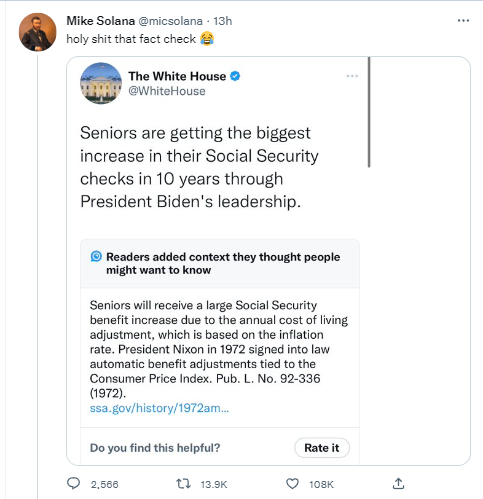Image resolution: width=483 pixels, height=499 pixels.
Task: Click the Rate it button
Action: [x=322, y=448]
